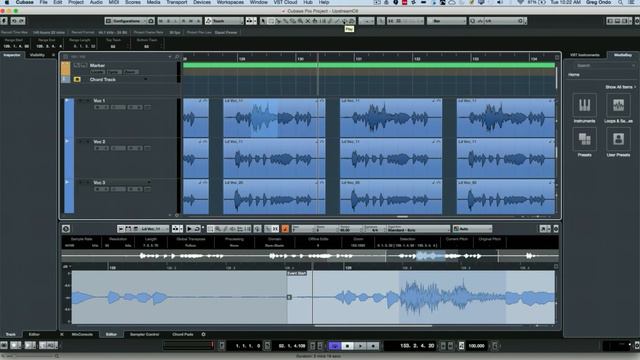
Task: Open the Transport menu
Action: tap(176, 2)
